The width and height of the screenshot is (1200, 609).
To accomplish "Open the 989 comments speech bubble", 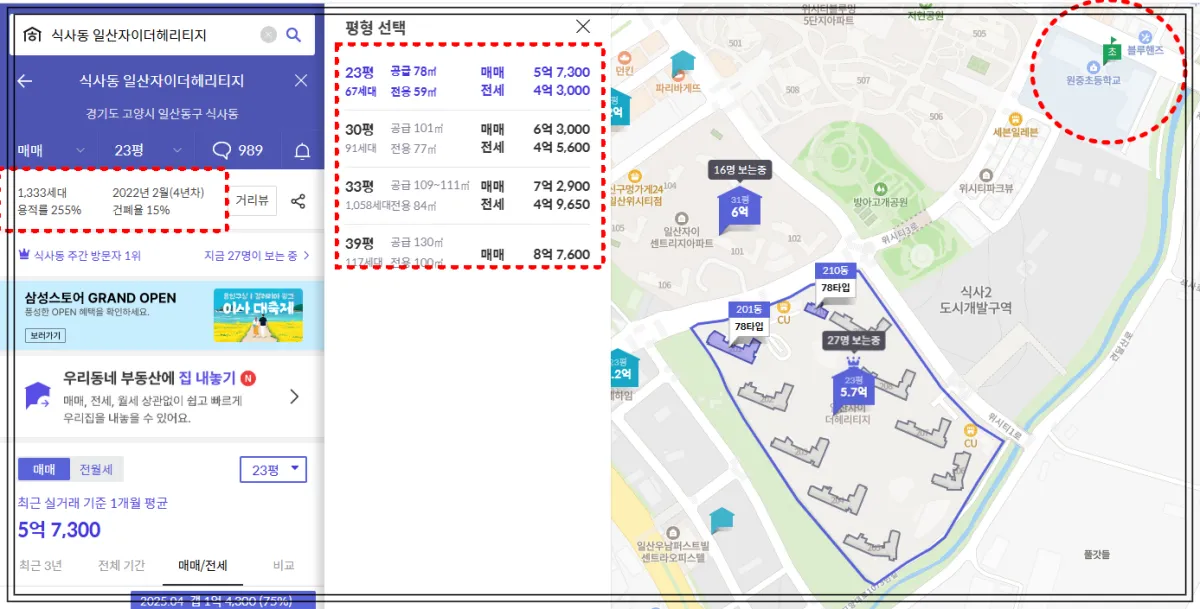I will [x=238, y=150].
